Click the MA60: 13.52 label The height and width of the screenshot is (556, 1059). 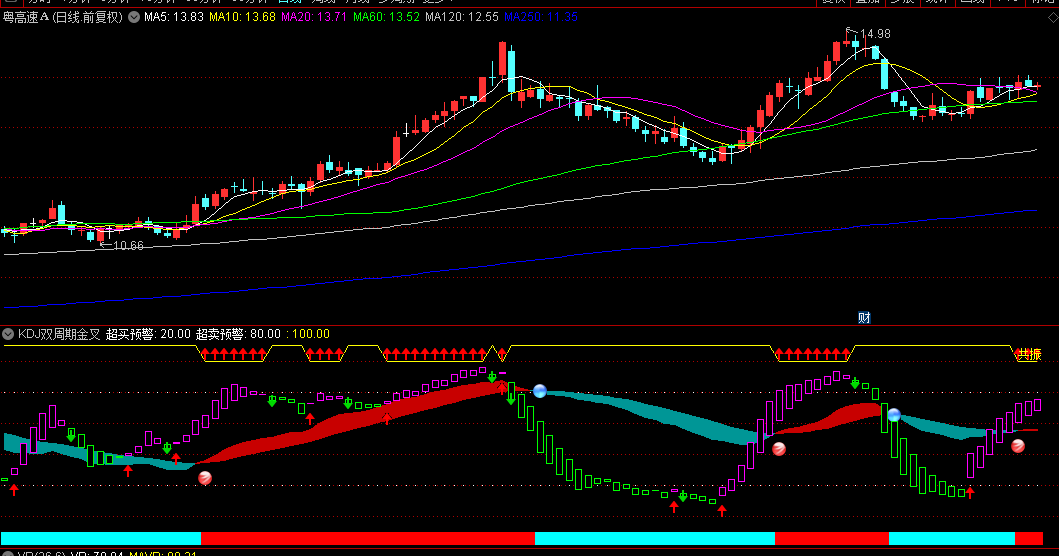(386, 17)
